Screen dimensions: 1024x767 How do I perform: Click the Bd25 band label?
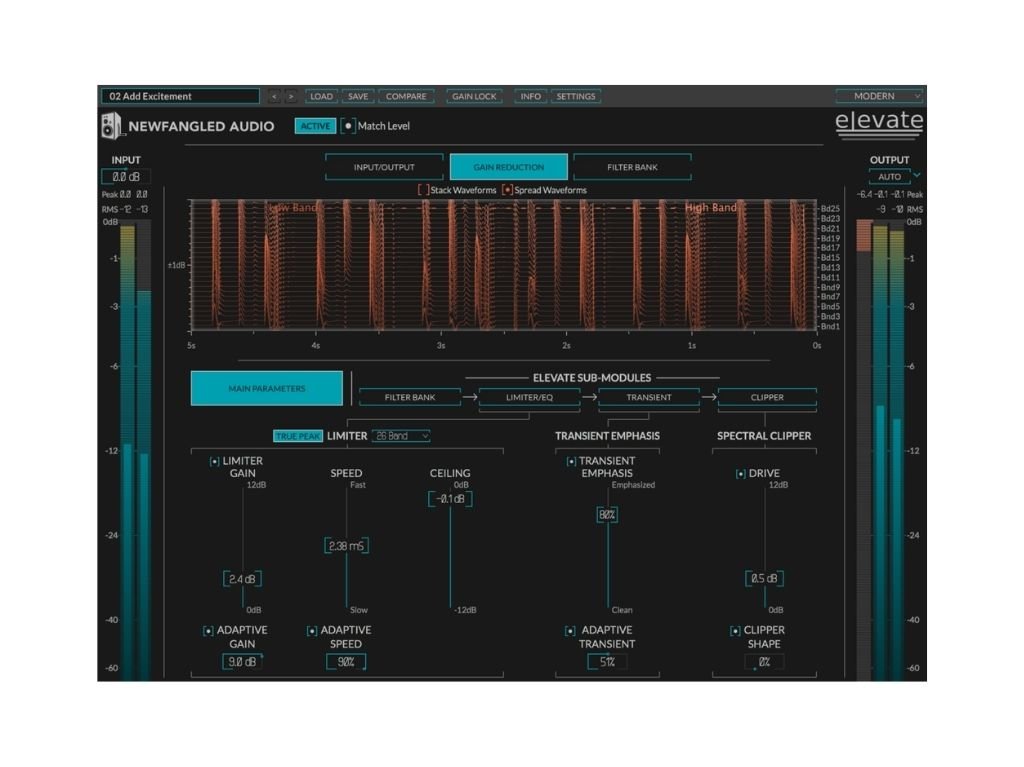point(830,209)
